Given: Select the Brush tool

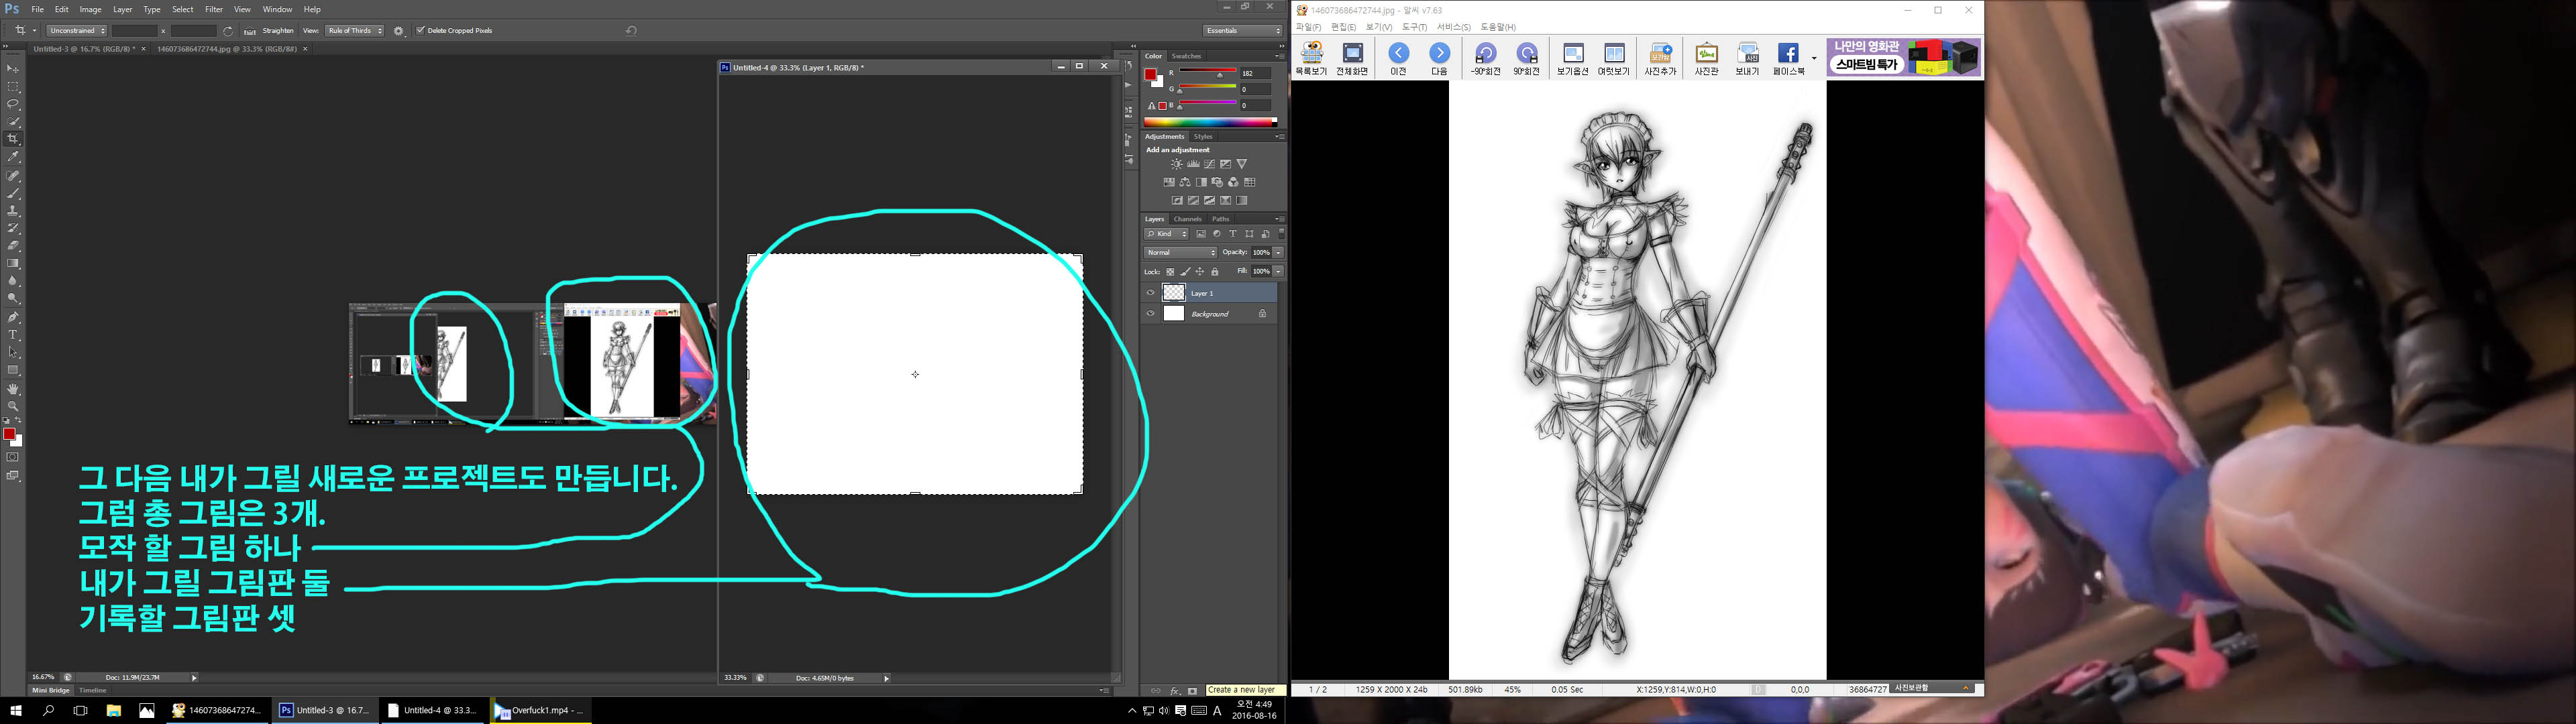Looking at the screenshot, I should click(x=13, y=193).
